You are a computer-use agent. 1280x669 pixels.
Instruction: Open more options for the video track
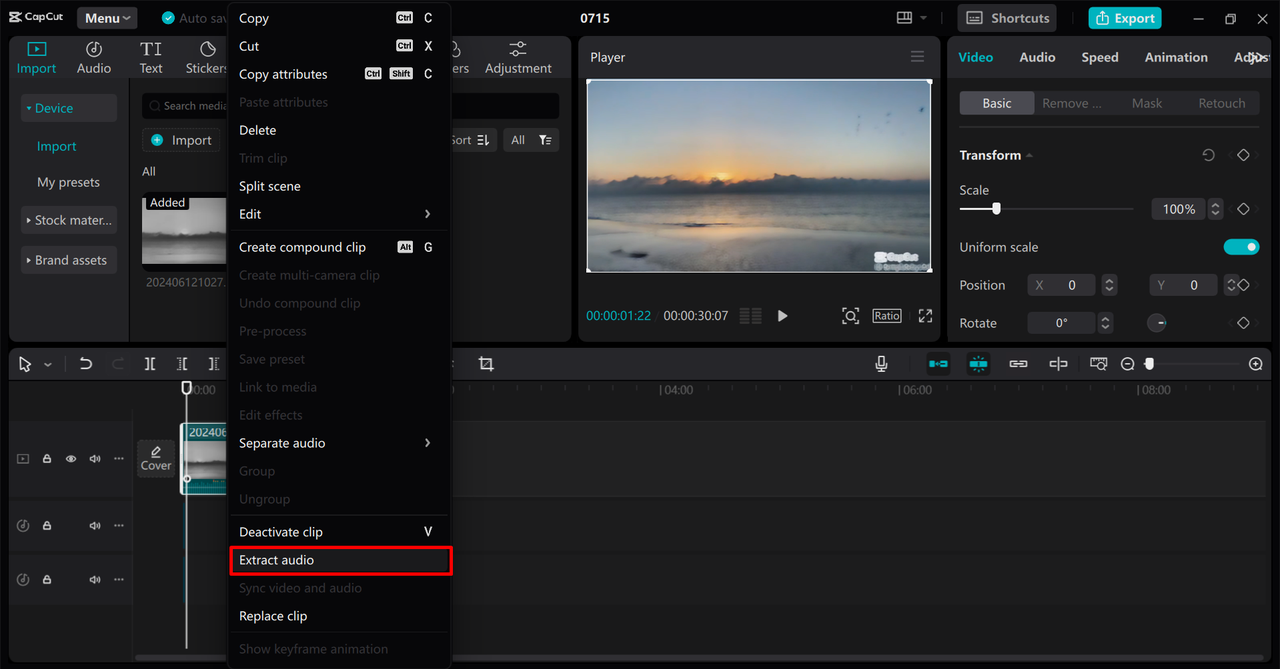pos(119,459)
